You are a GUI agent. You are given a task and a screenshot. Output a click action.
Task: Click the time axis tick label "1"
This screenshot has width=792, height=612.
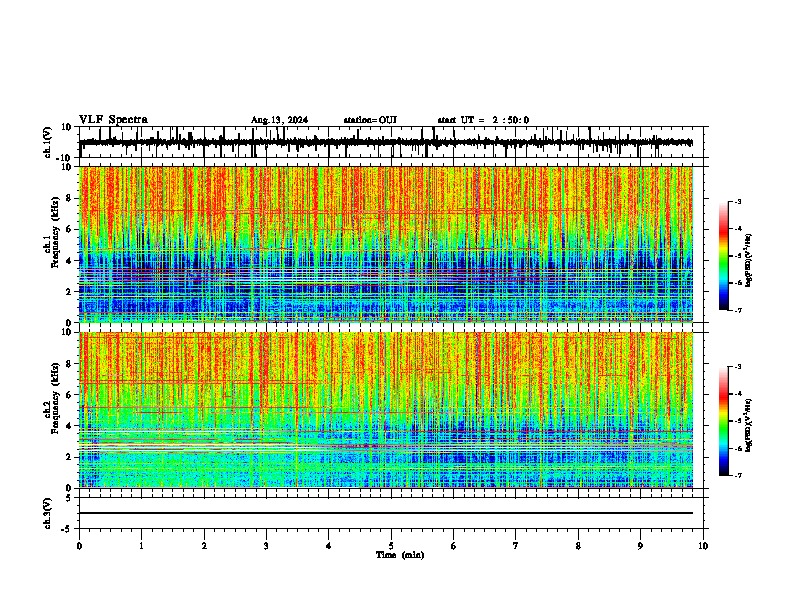(x=141, y=546)
